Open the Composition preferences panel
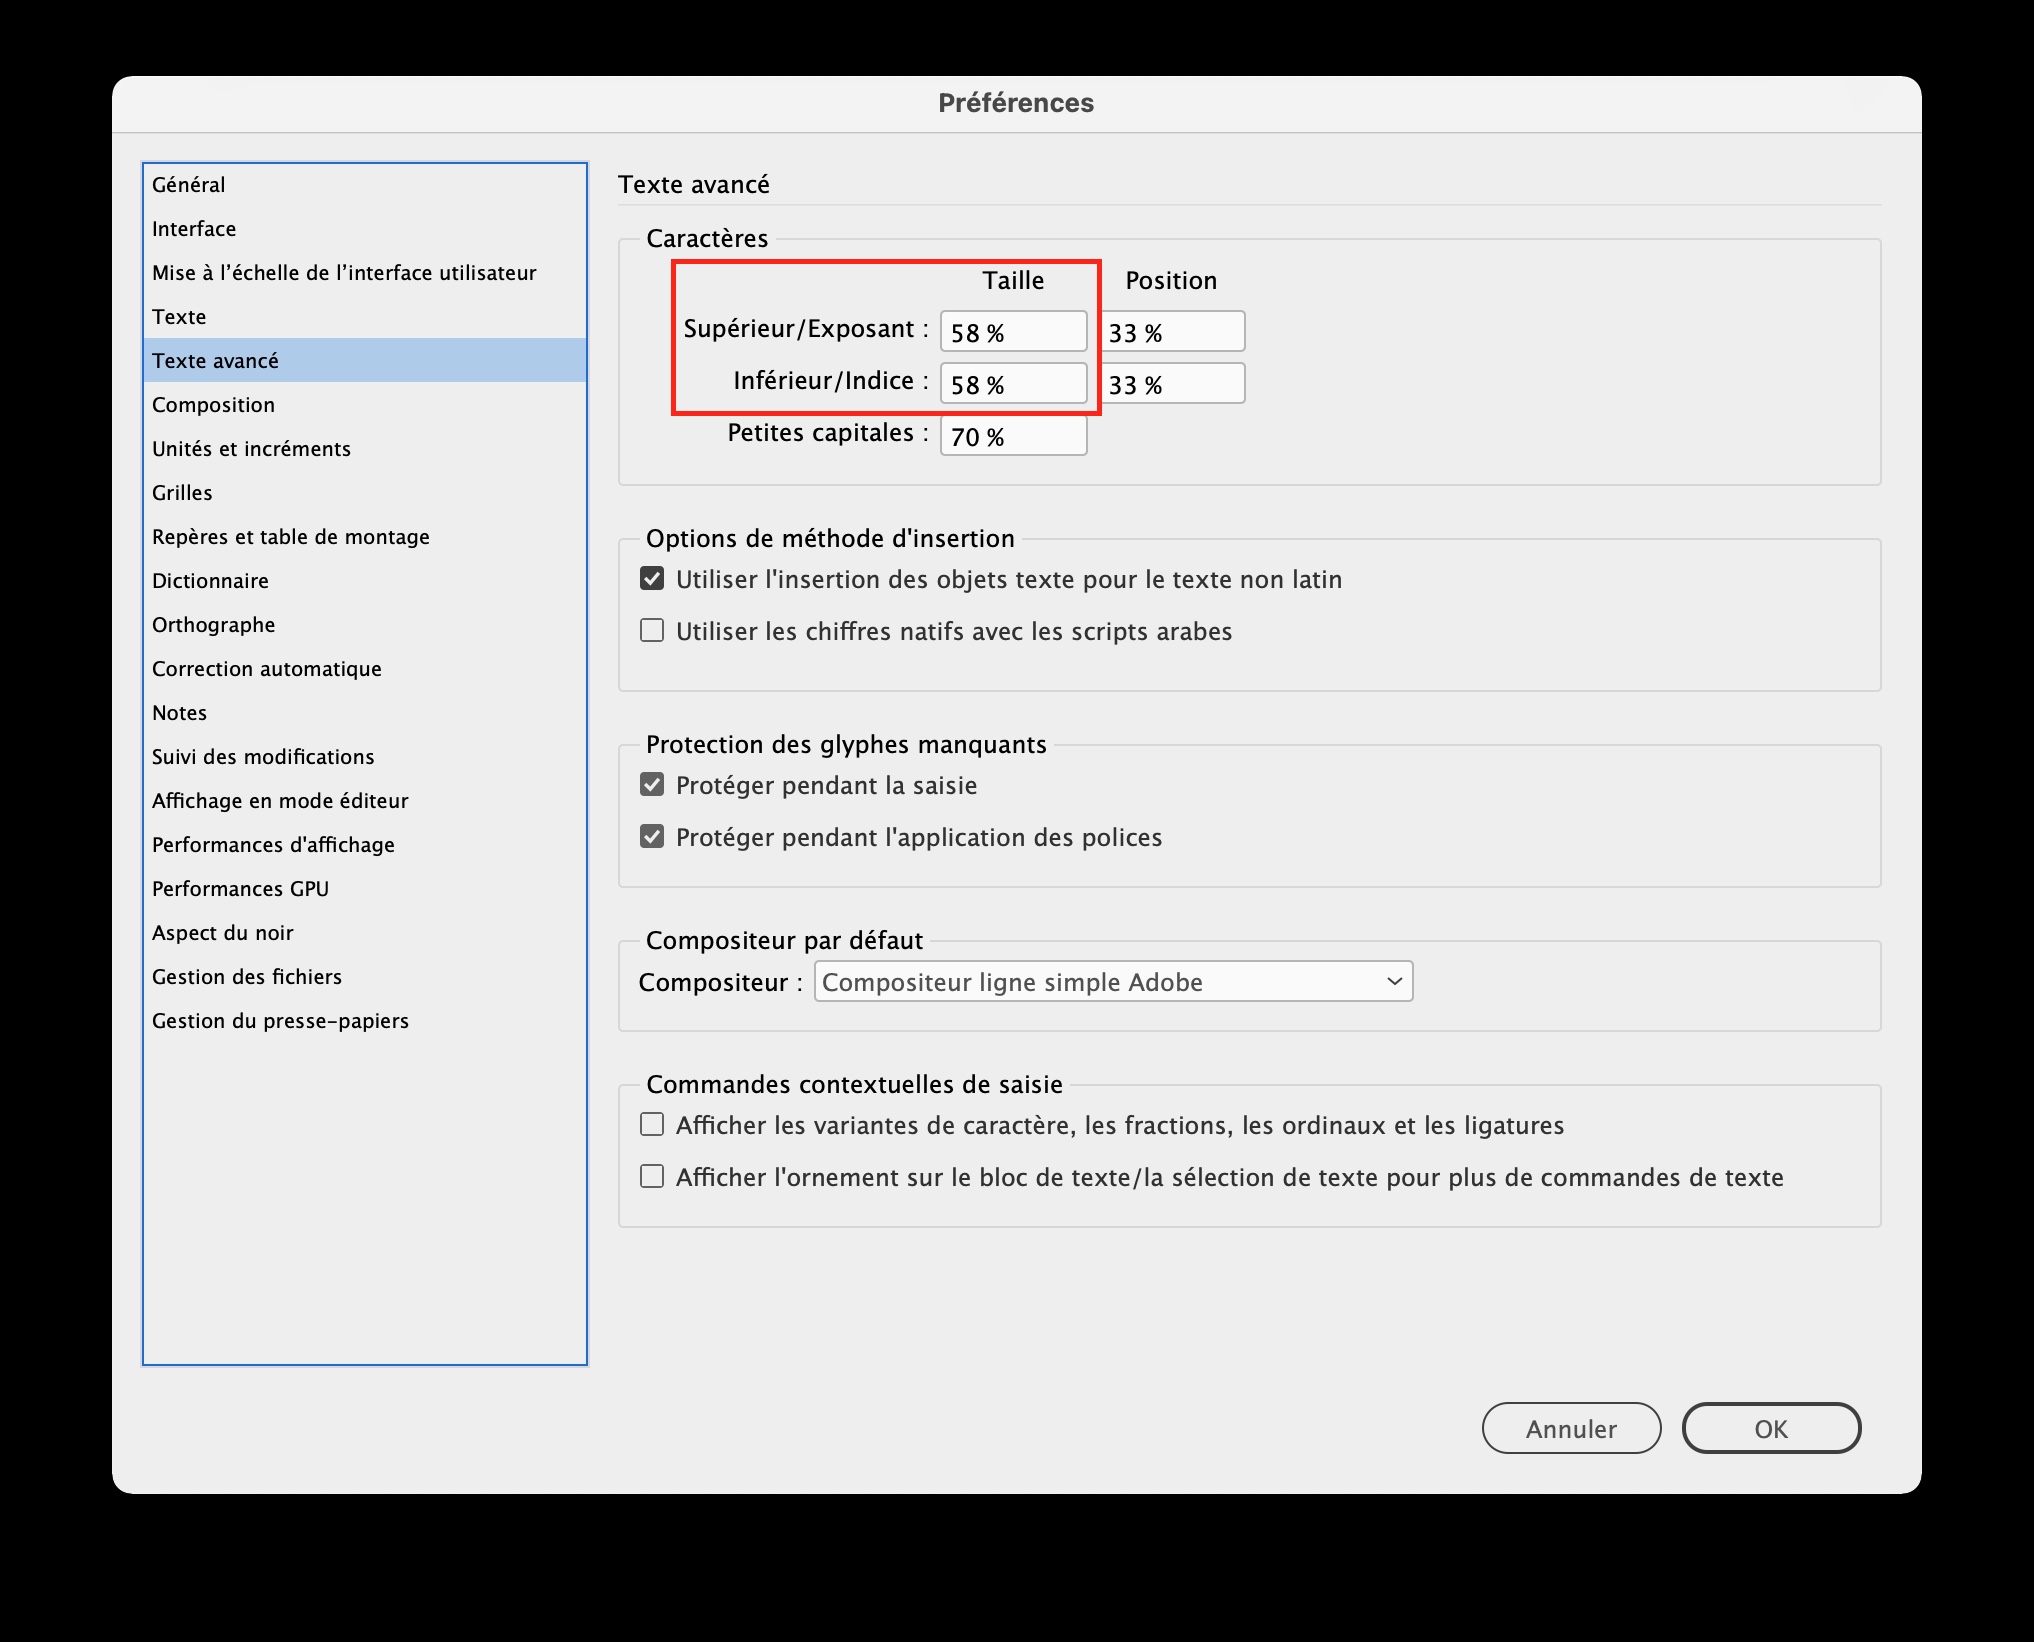Screen dimensions: 2034x1642 click(x=213, y=404)
